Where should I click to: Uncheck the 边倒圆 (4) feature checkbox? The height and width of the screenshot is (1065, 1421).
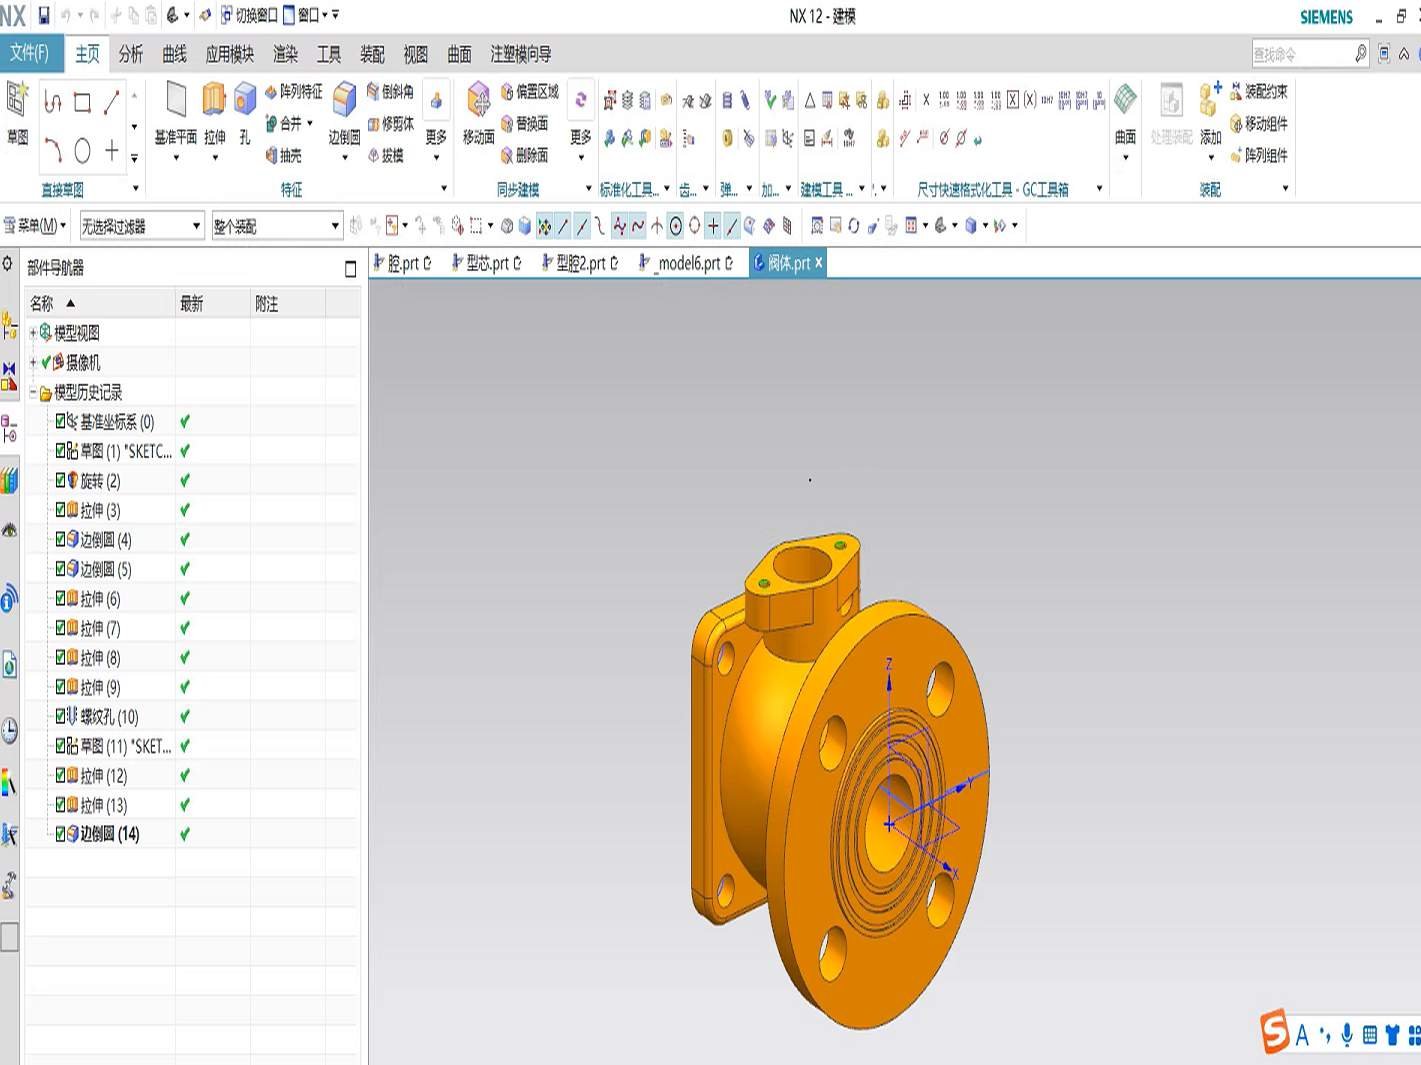pyautogui.click(x=60, y=539)
